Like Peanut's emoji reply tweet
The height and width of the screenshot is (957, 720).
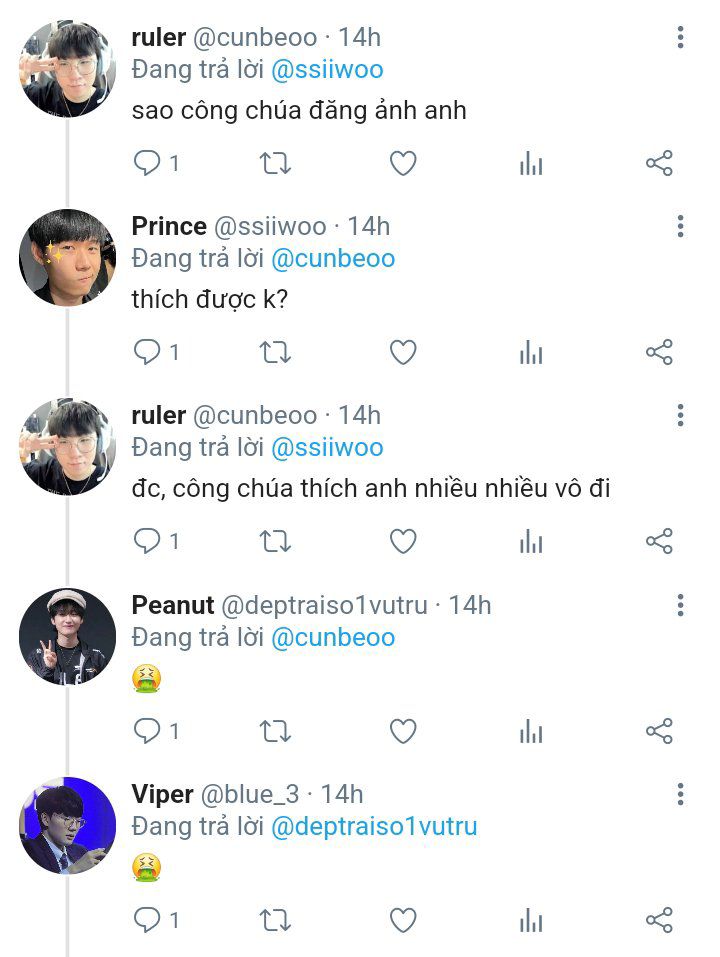(403, 732)
